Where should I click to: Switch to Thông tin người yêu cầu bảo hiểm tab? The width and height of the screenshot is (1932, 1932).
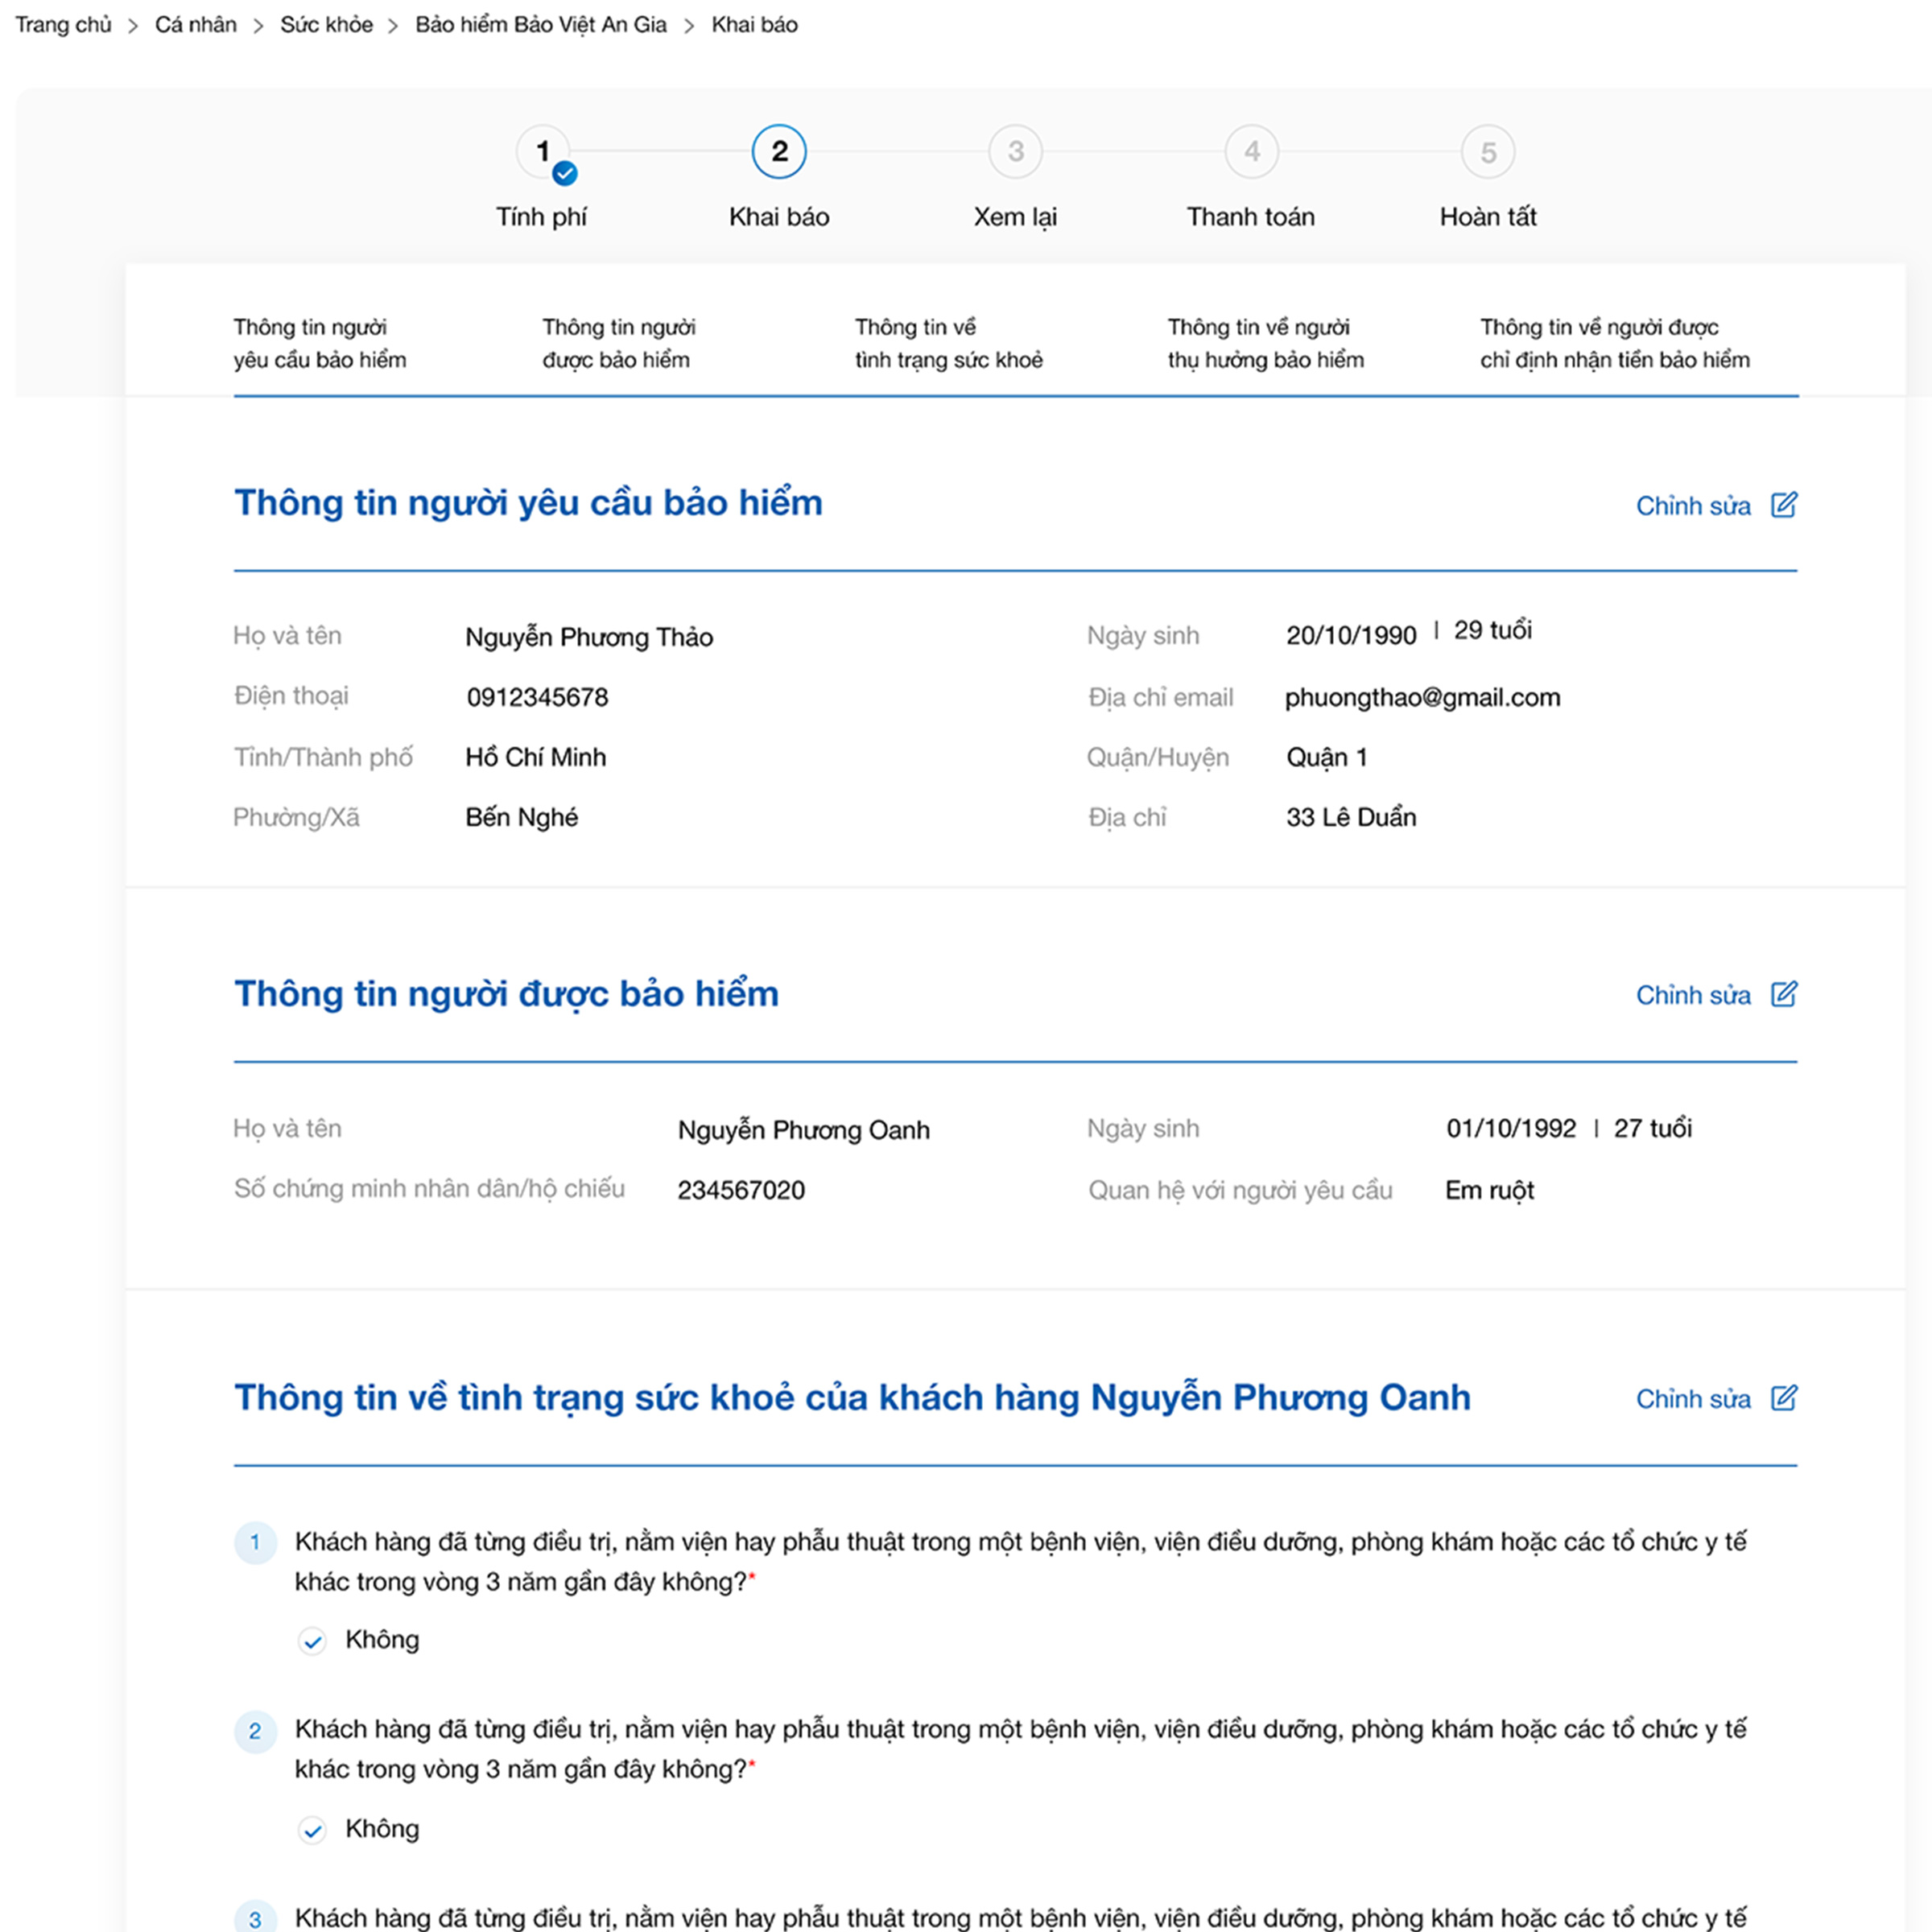click(x=320, y=343)
